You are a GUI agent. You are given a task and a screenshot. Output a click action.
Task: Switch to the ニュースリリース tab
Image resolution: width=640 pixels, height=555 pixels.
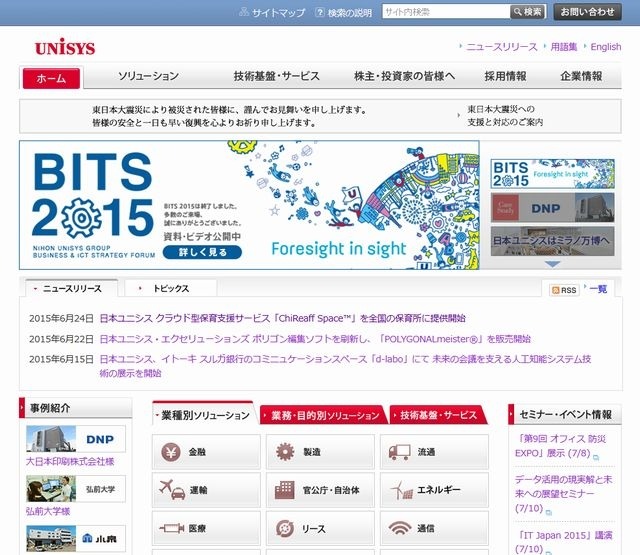coord(72,289)
